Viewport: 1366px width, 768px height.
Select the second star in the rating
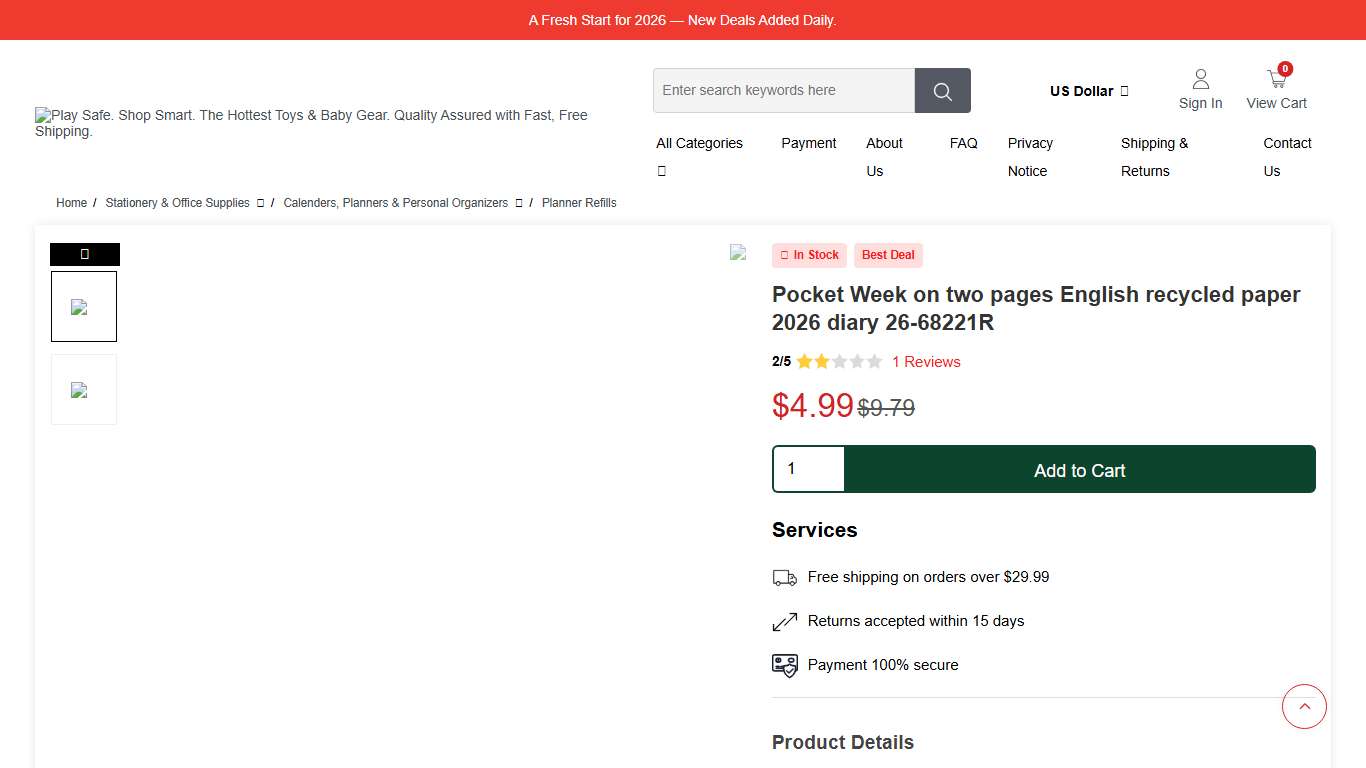point(820,361)
